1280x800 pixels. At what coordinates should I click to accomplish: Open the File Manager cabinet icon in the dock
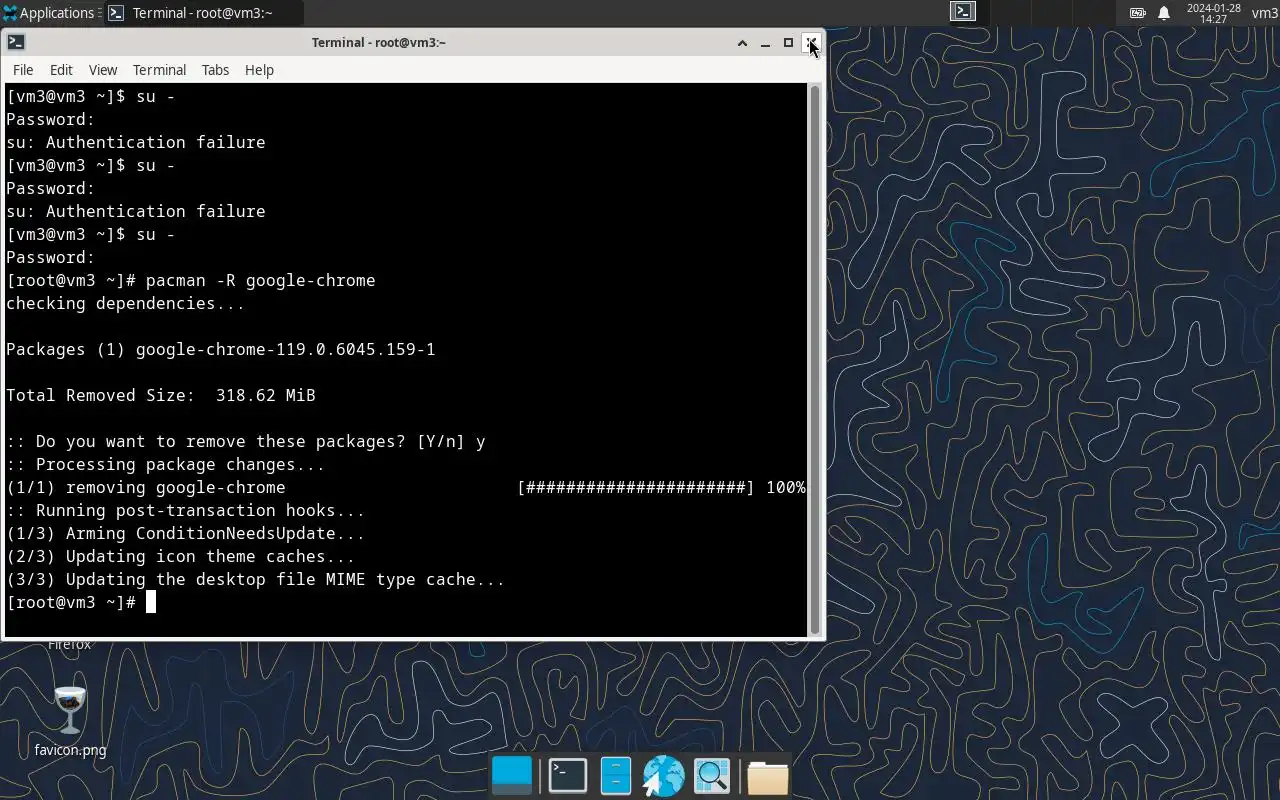(x=616, y=776)
